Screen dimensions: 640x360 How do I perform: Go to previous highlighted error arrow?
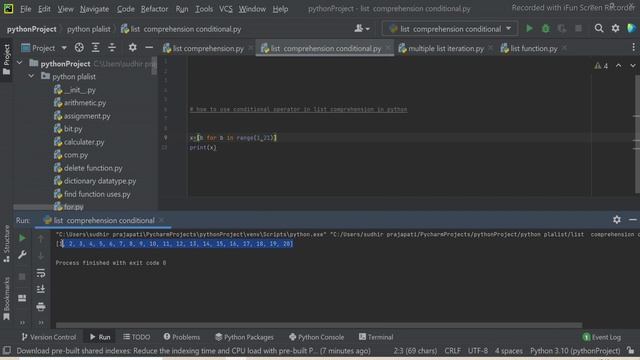(x=618, y=66)
